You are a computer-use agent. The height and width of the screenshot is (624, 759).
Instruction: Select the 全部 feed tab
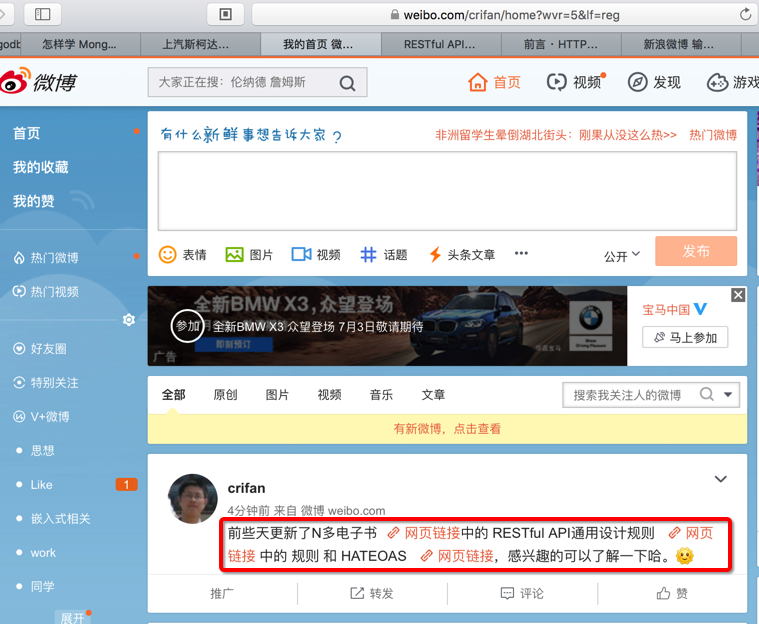(173, 395)
